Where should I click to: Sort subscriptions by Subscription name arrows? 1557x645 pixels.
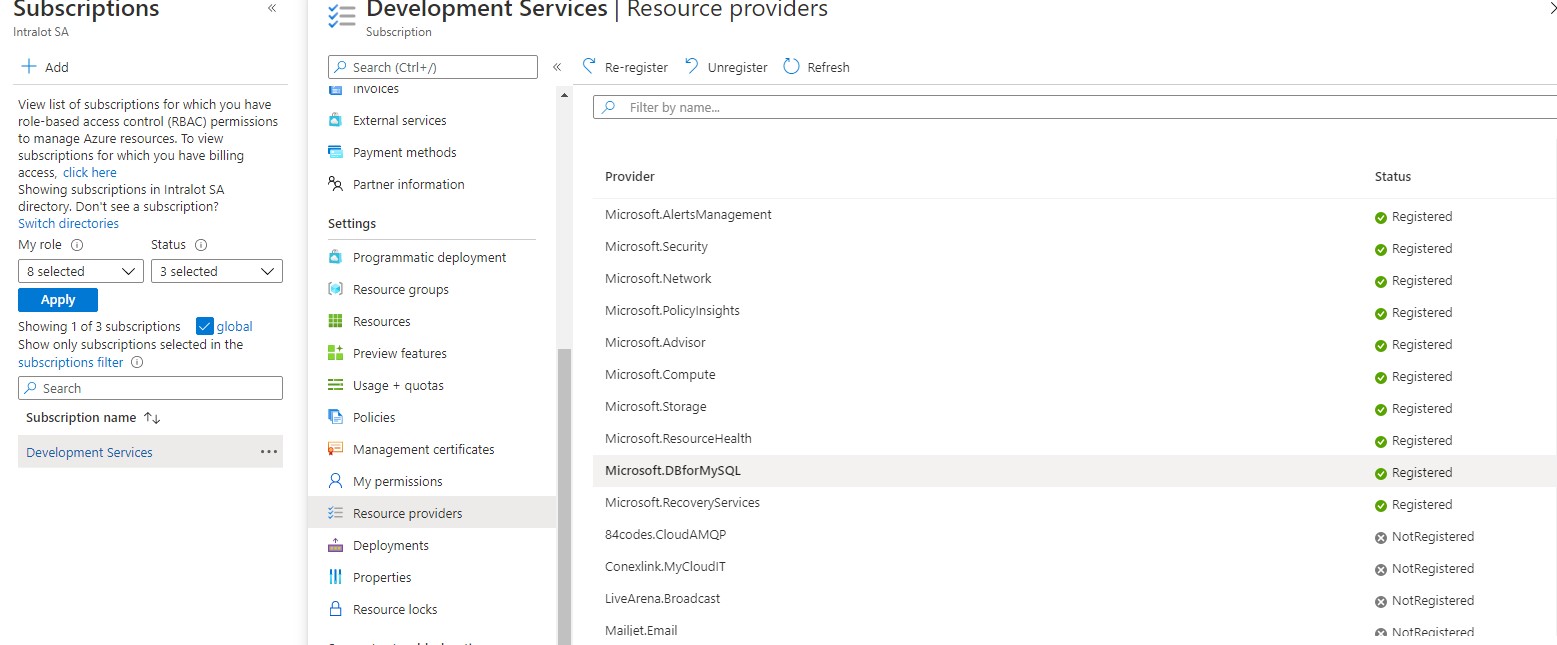click(x=152, y=418)
